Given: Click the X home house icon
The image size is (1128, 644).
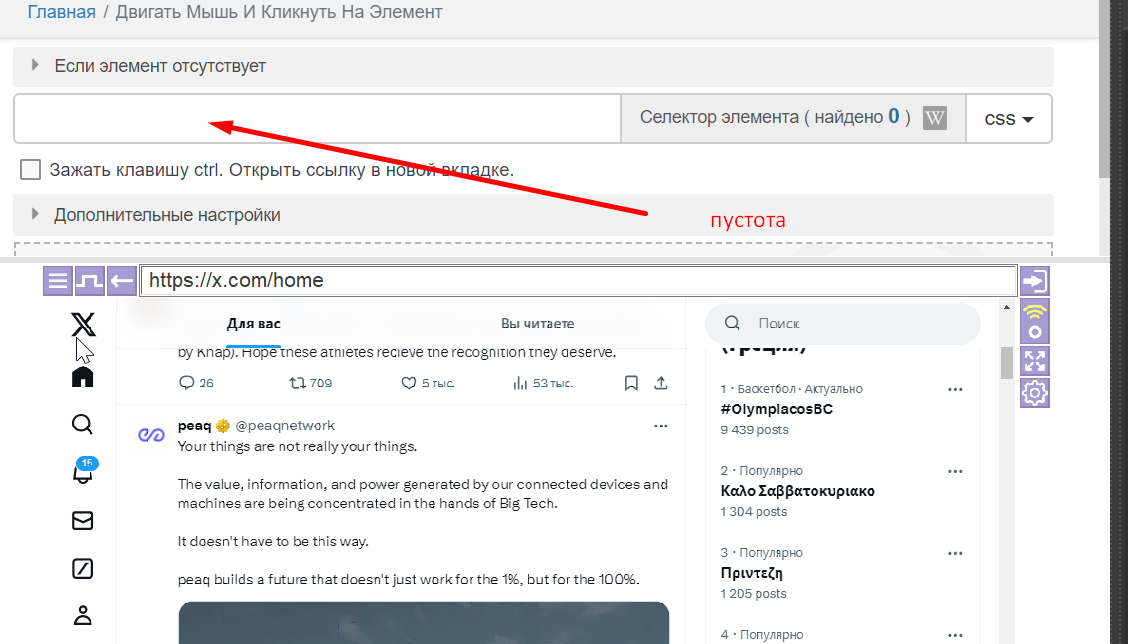Looking at the screenshot, I should coord(83,377).
